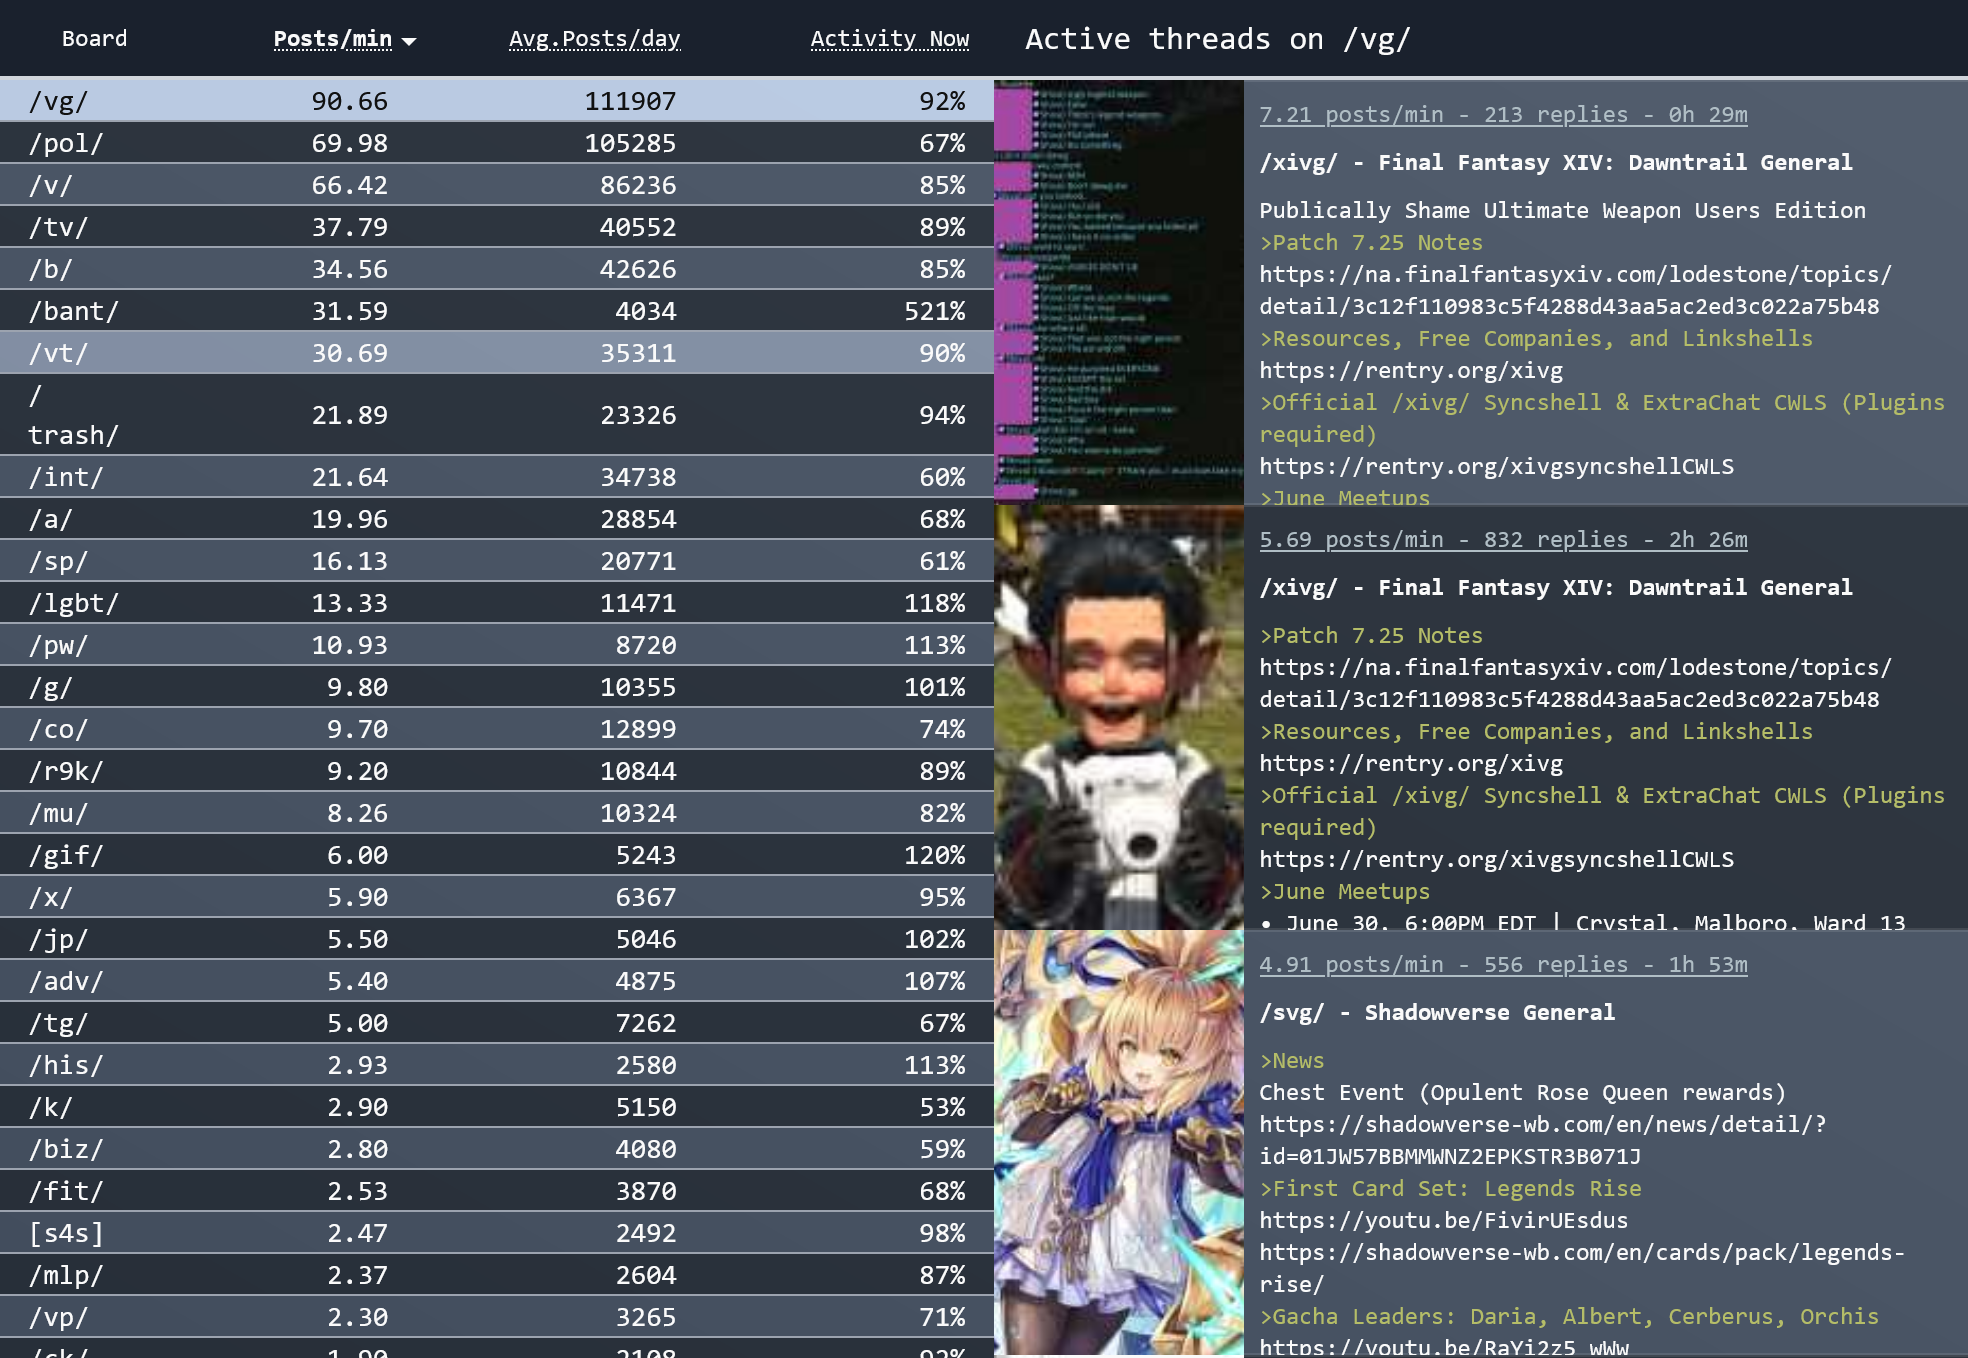Open the purple chat-log thread thumbnail
The image size is (1968, 1358).
[x=1119, y=292]
